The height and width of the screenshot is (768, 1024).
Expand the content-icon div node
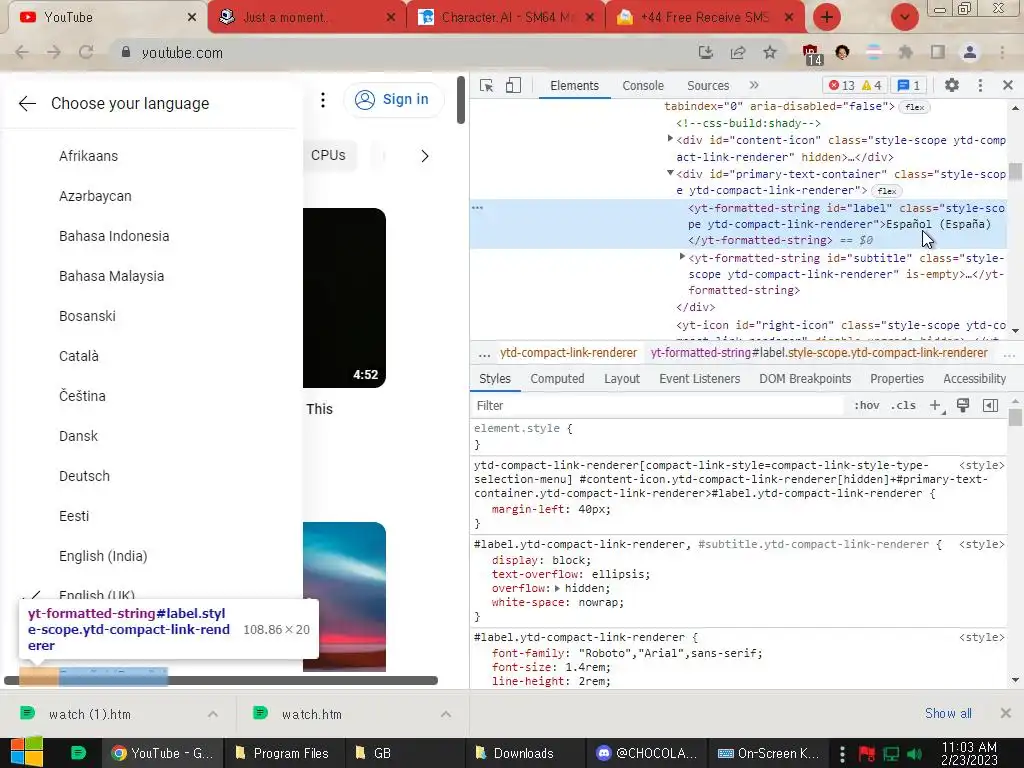pyautogui.click(x=670, y=138)
